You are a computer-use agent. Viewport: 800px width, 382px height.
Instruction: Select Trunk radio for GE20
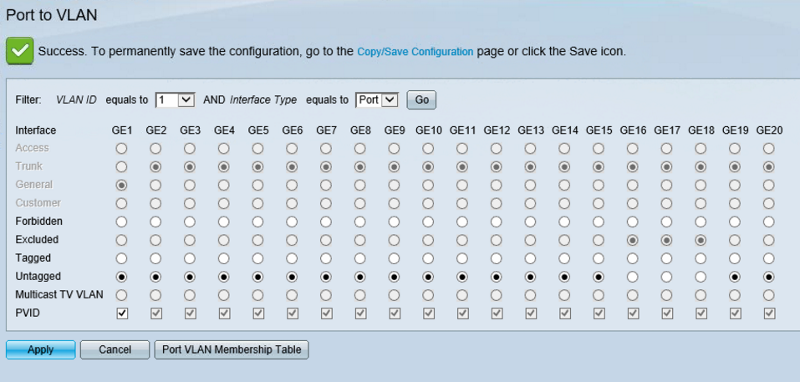pyautogui.click(x=769, y=167)
